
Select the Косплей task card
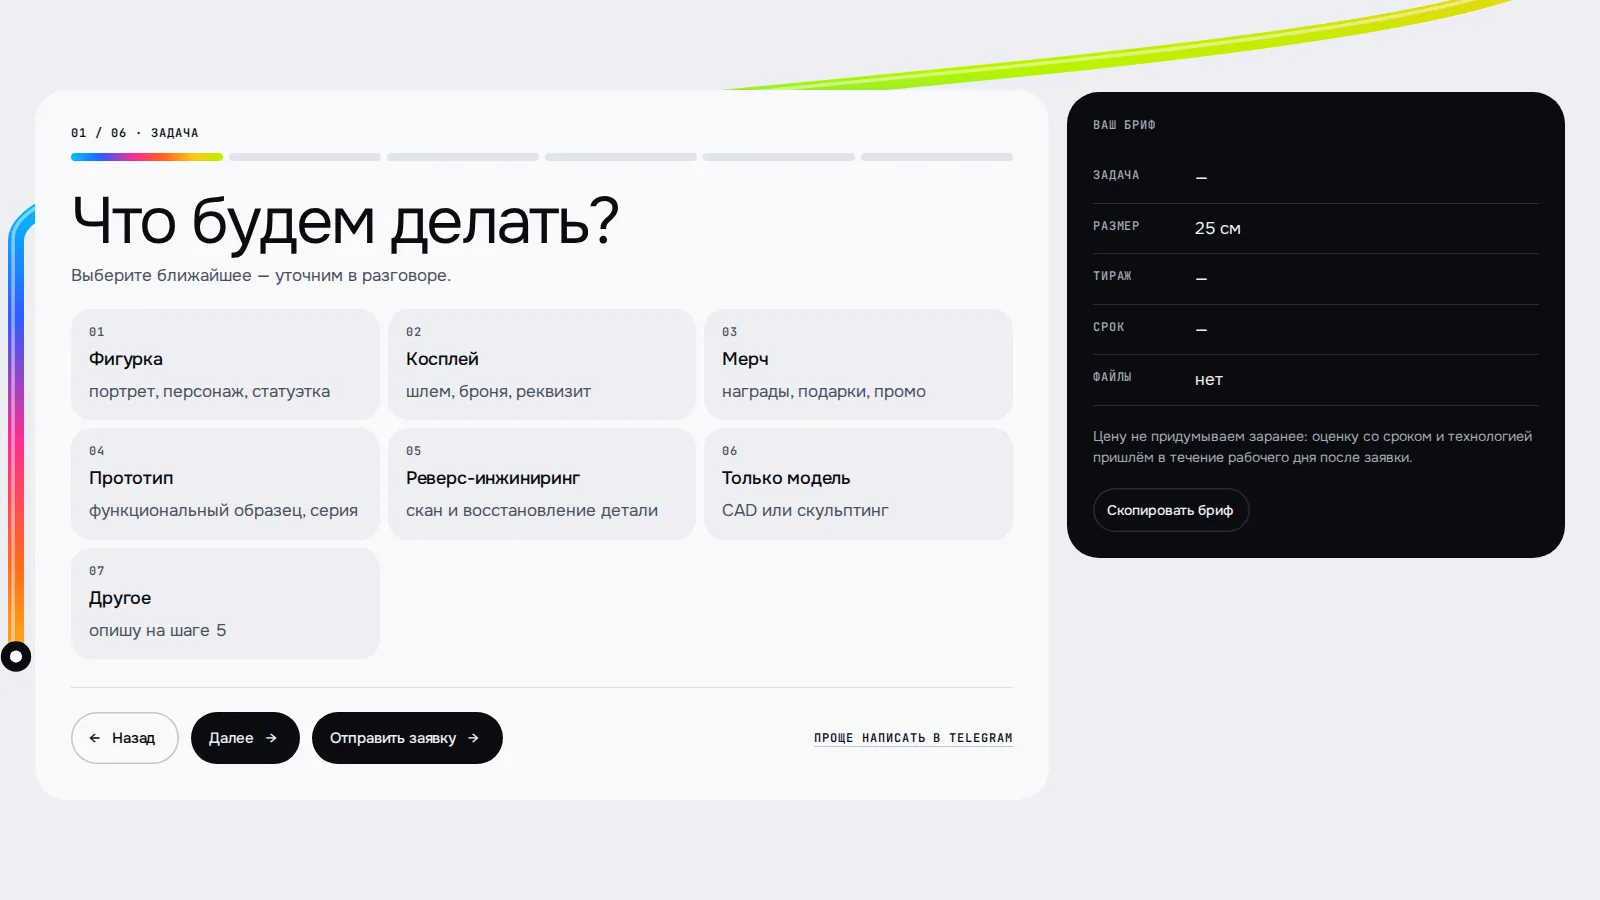(x=542, y=364)
